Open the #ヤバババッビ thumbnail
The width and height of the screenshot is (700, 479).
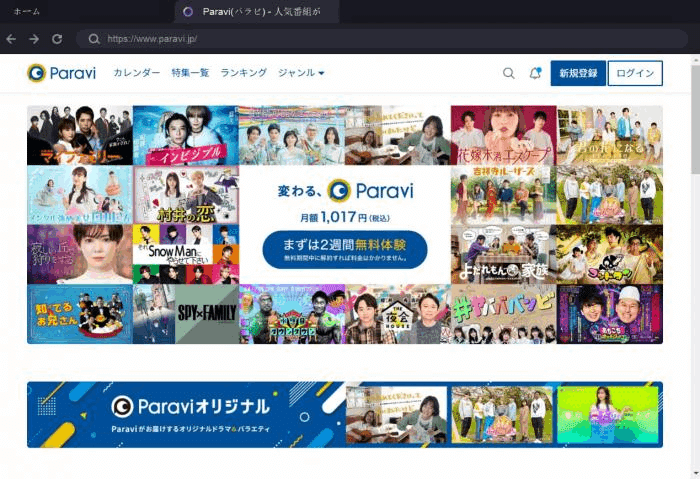[x=504, y=314]
